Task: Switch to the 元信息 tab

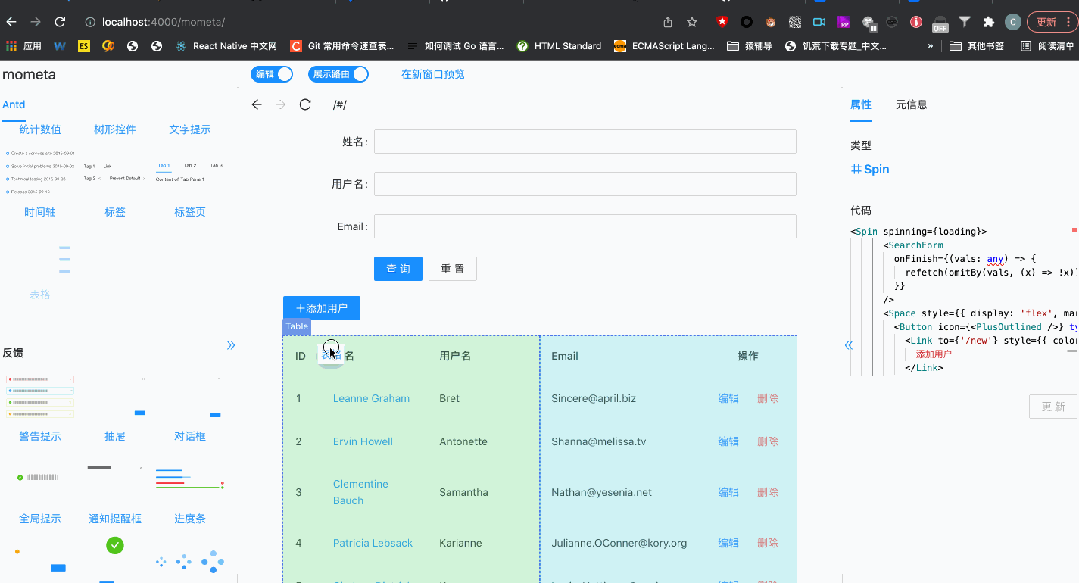Action: (x=912, y=104)
